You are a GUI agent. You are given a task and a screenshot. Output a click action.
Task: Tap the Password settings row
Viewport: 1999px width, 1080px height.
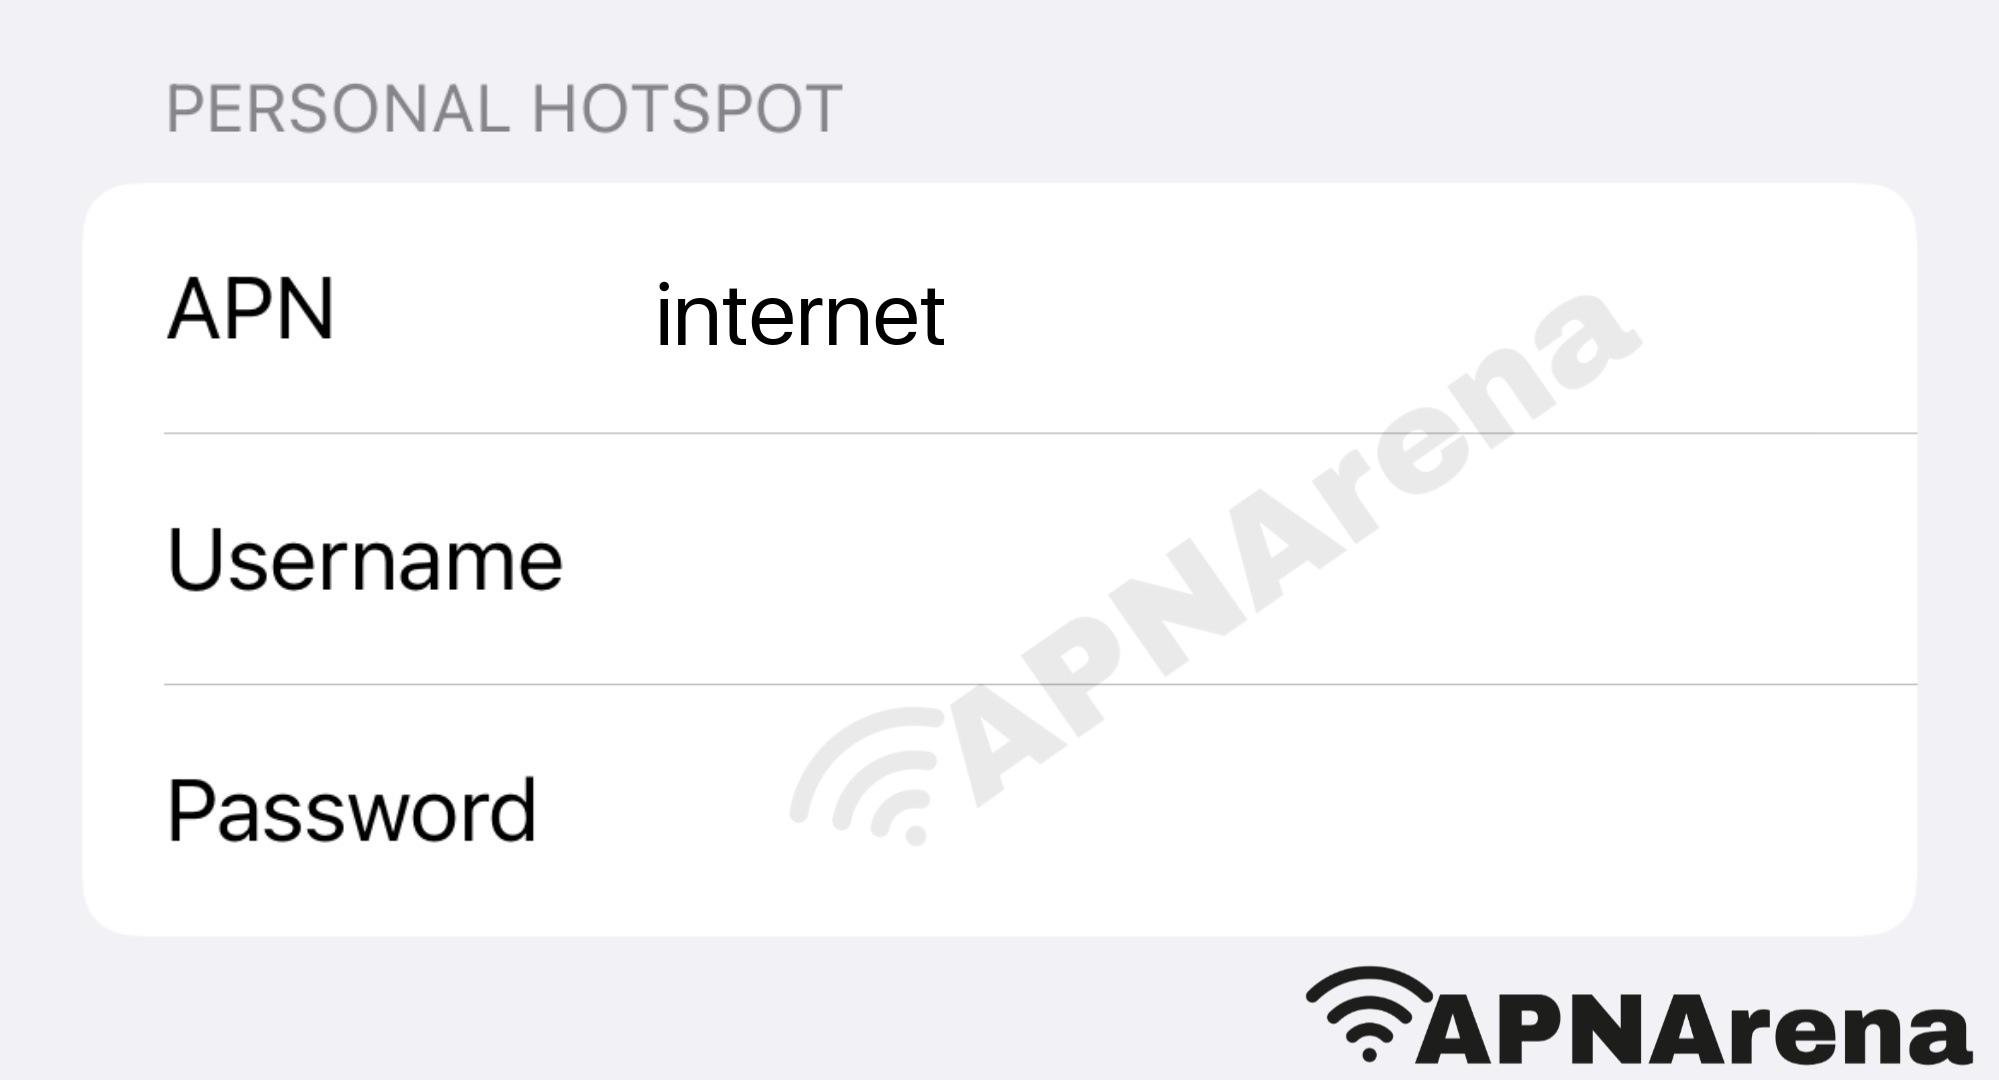pos(998,817)
